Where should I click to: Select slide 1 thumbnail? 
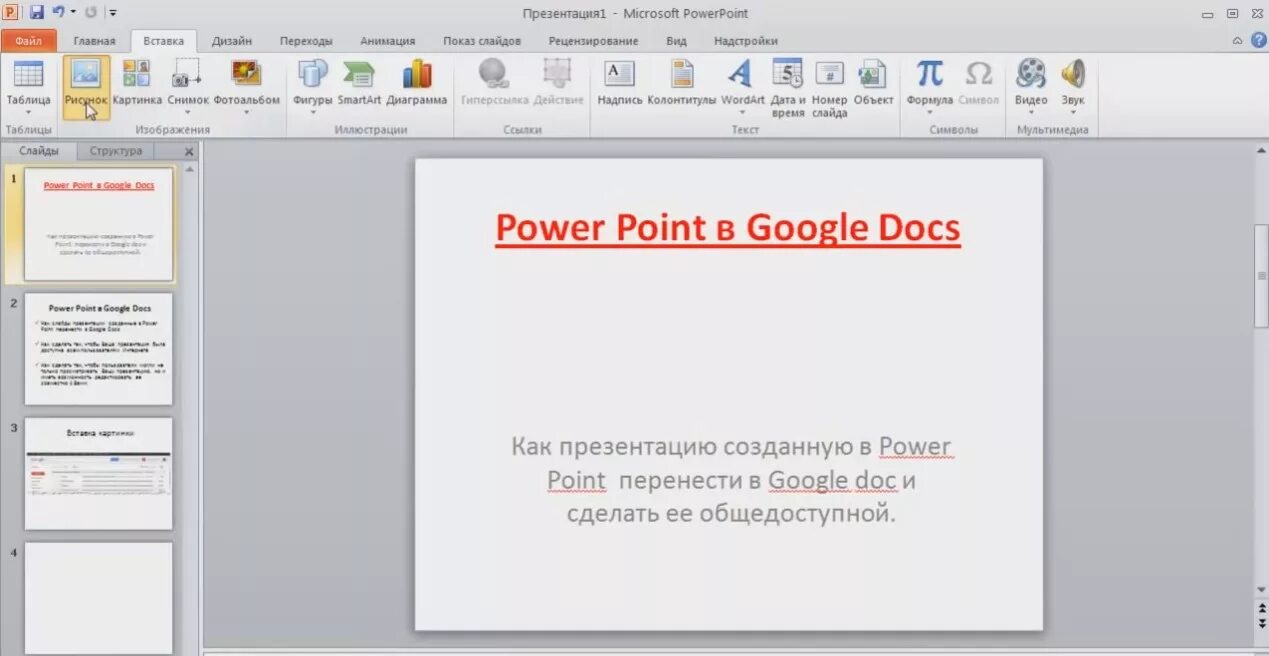tap(98, 224)
